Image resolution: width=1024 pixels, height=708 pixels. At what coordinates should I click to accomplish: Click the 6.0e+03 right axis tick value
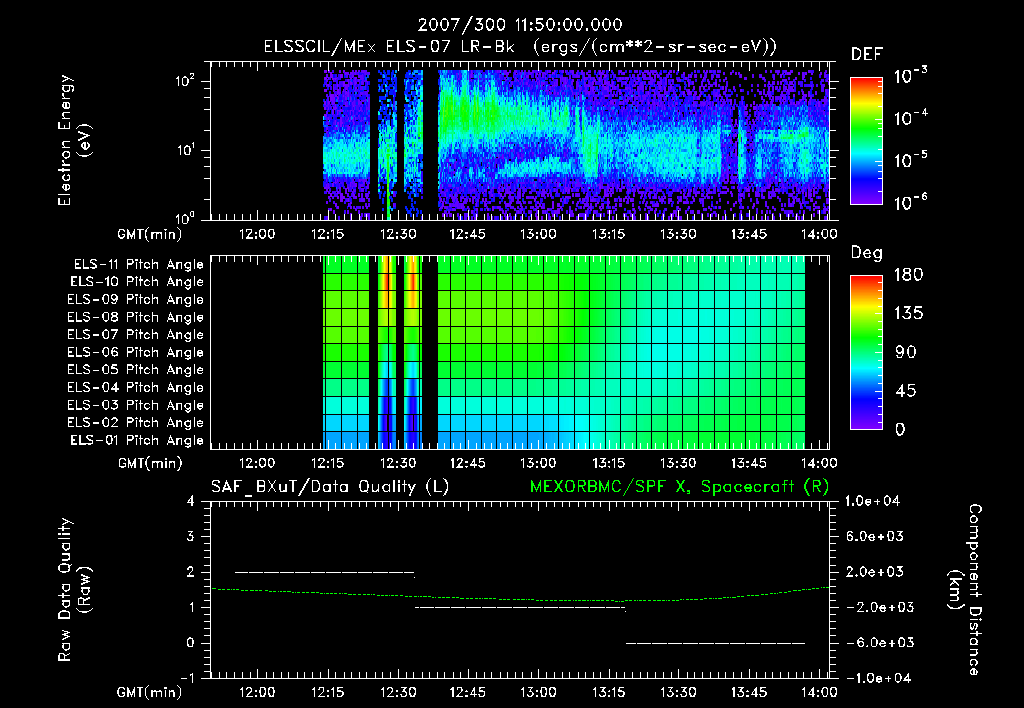[875, 536]
